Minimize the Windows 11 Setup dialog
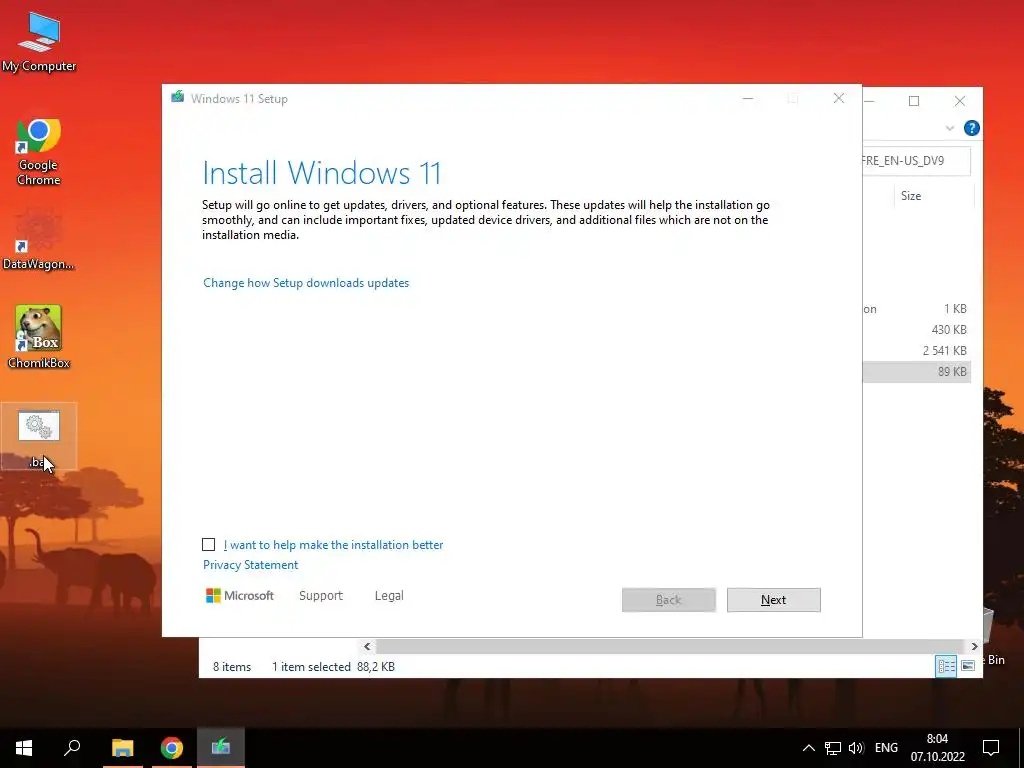 [748, 99]
